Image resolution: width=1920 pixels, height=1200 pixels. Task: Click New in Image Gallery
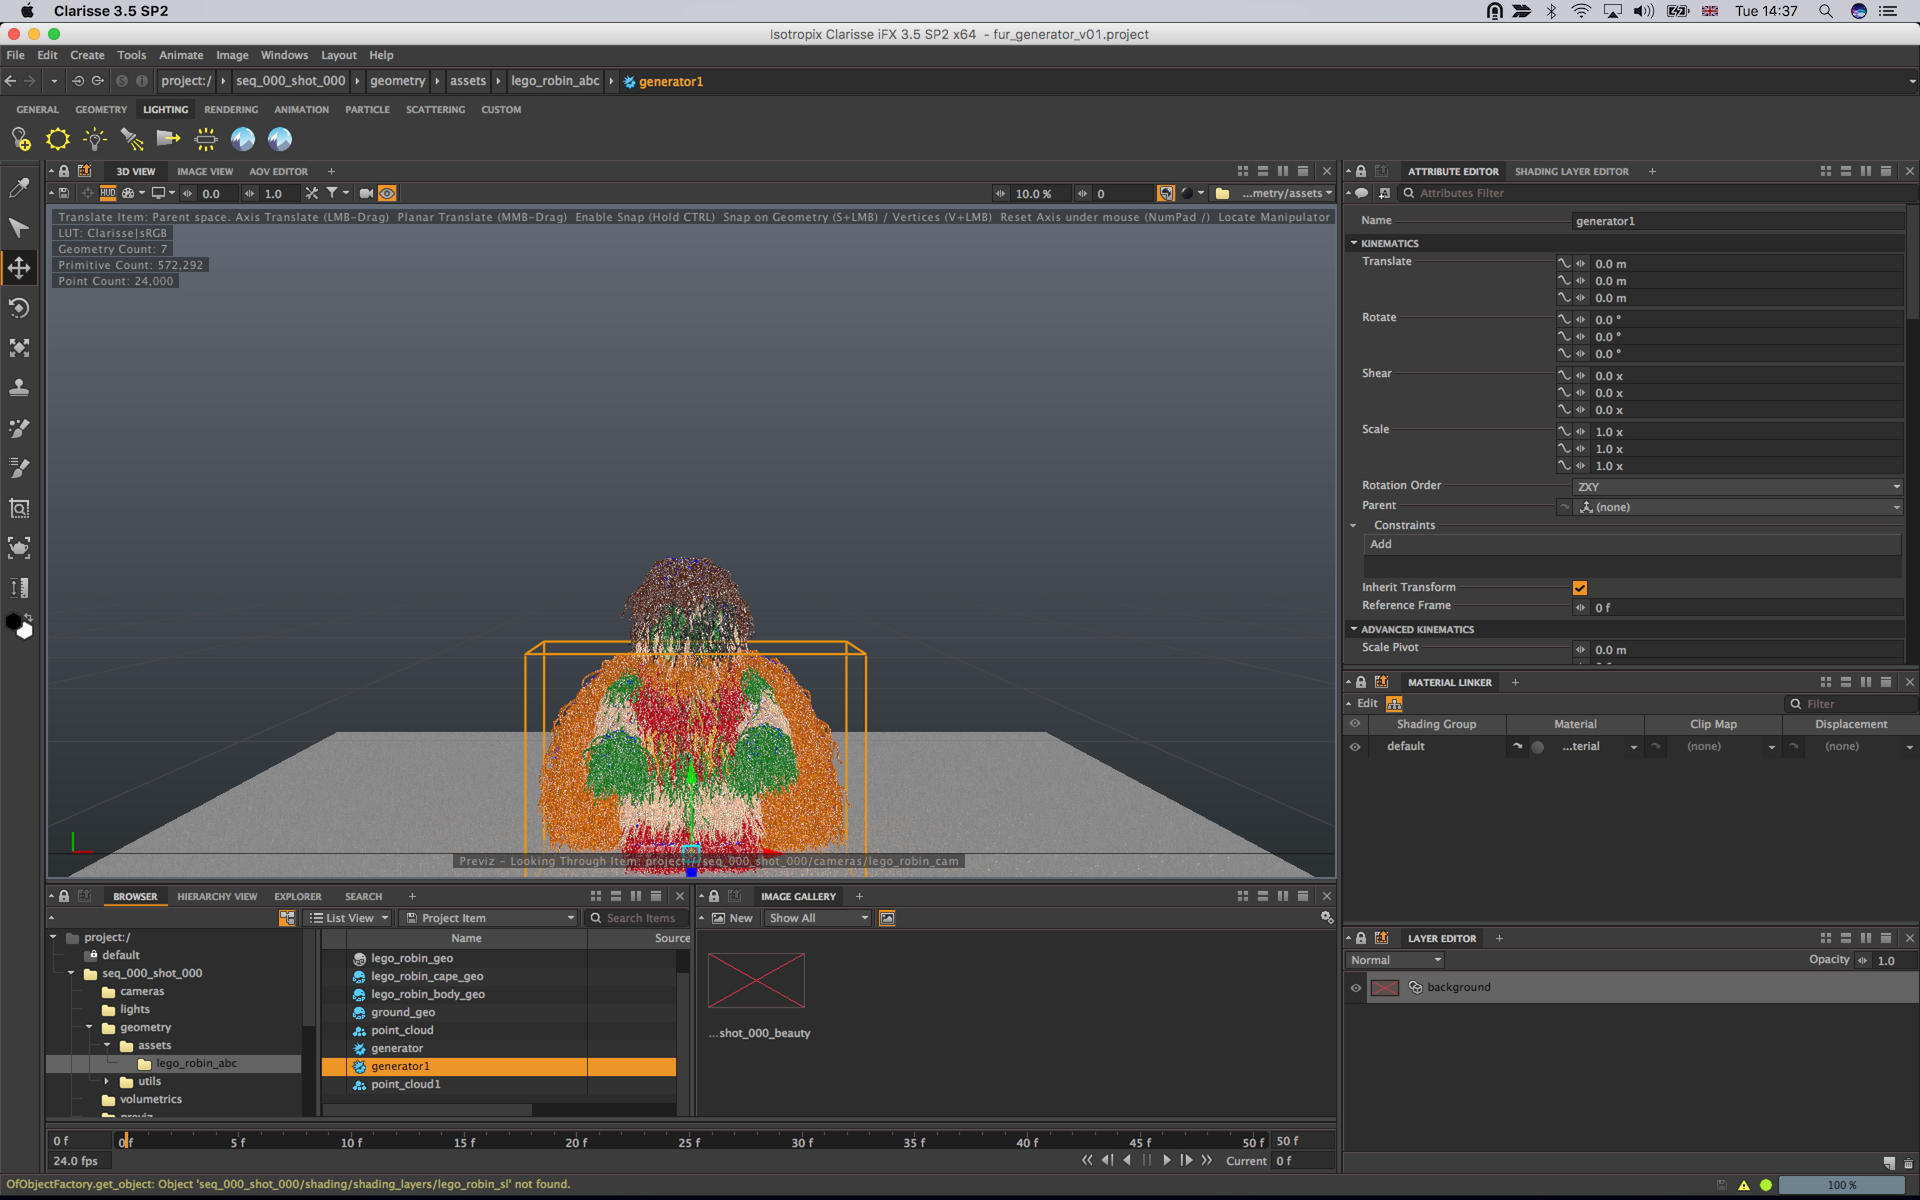click(733, 918)
